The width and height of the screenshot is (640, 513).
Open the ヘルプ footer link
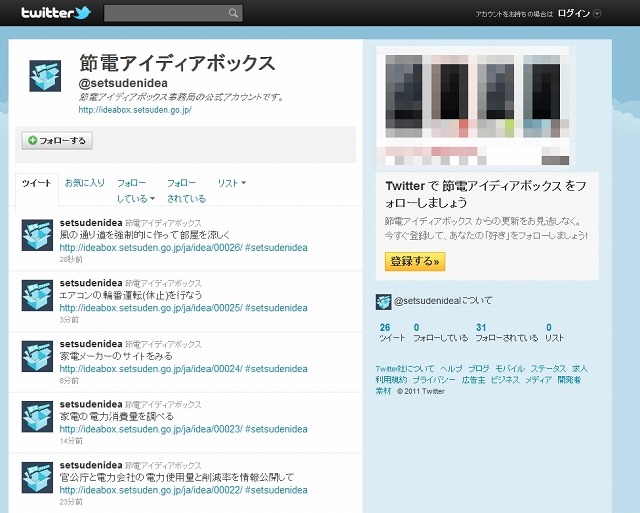(451, 369)
